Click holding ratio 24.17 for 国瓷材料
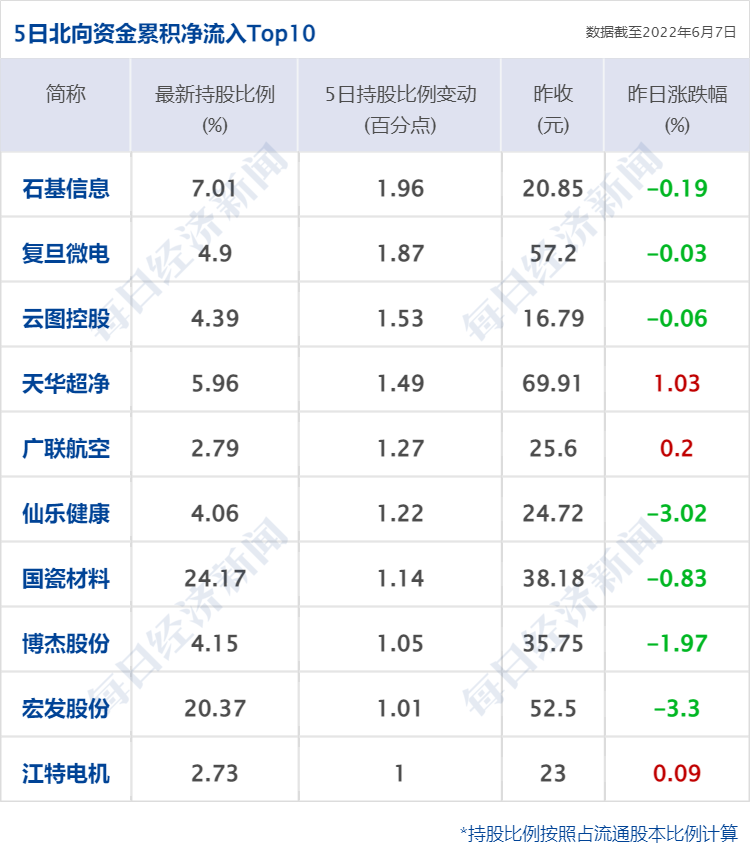 coord(215,579)
